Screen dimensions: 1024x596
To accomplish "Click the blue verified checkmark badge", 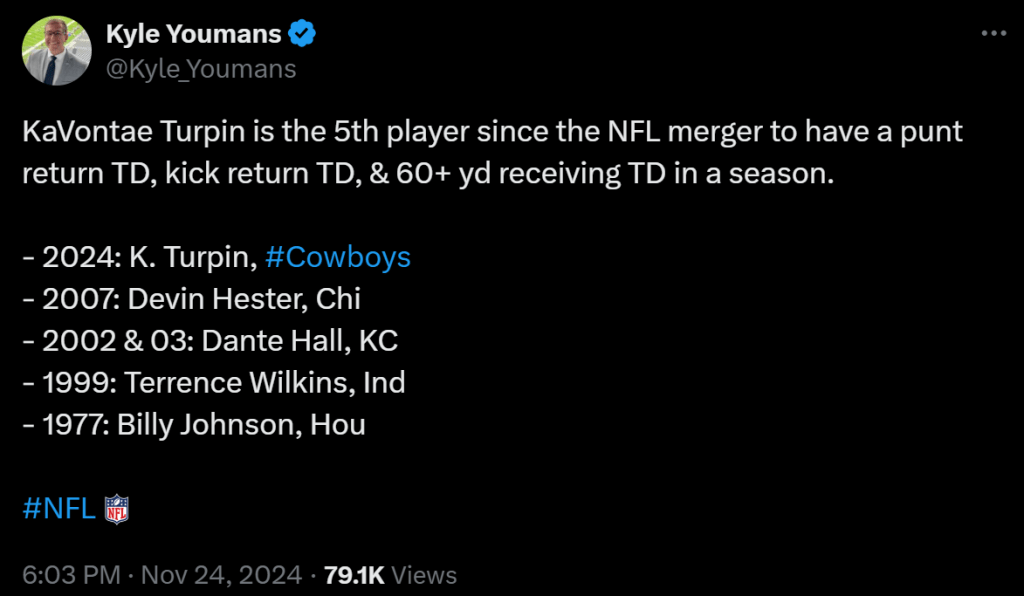I will click(302, 35).
